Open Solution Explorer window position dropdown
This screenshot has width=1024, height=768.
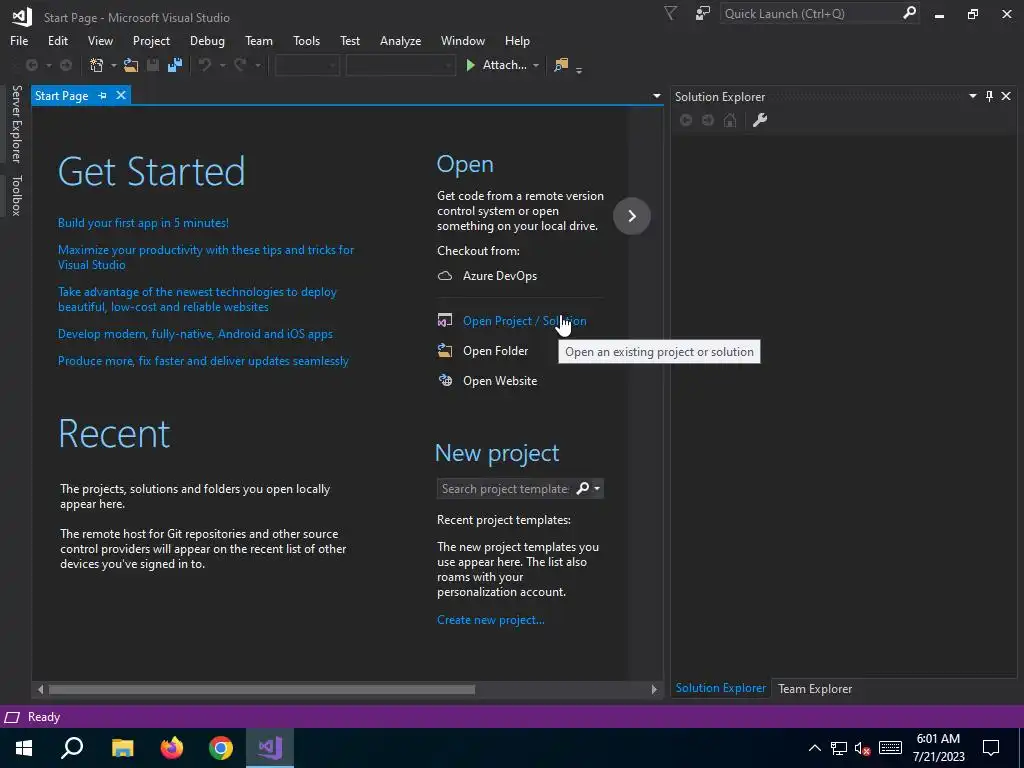pos(972,96)
